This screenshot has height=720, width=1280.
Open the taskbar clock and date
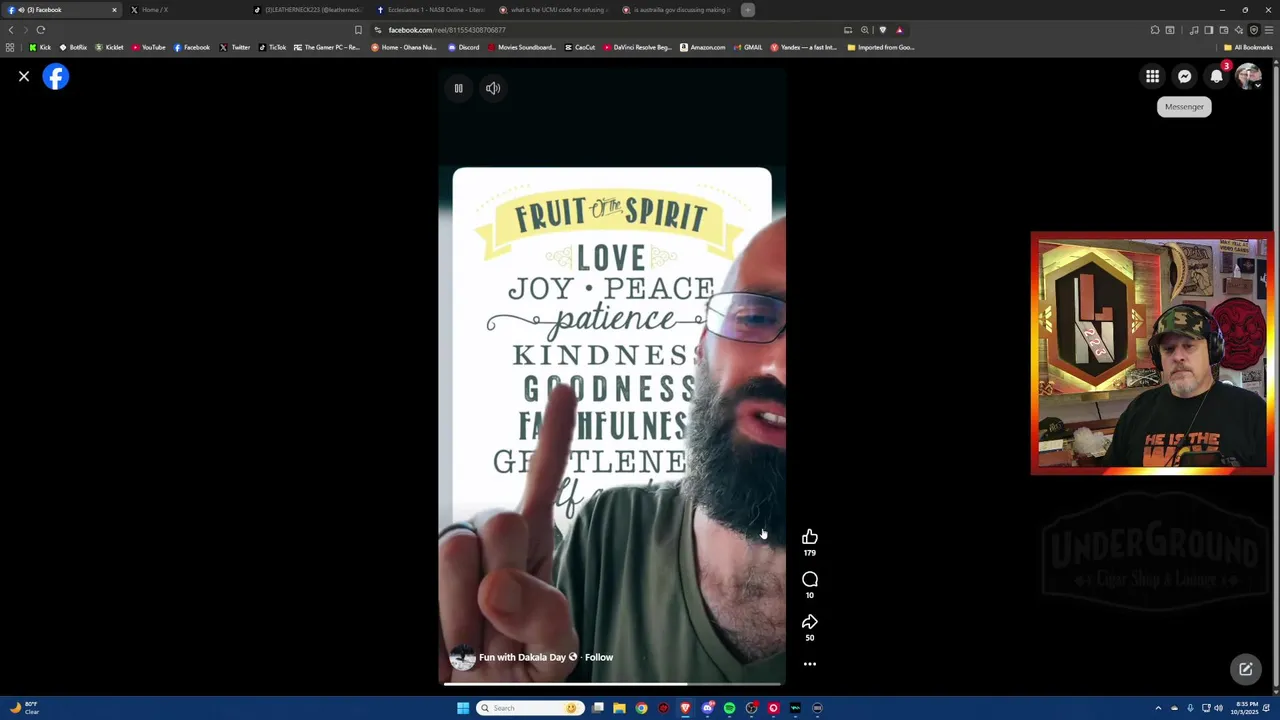(x=1246, y=708)
